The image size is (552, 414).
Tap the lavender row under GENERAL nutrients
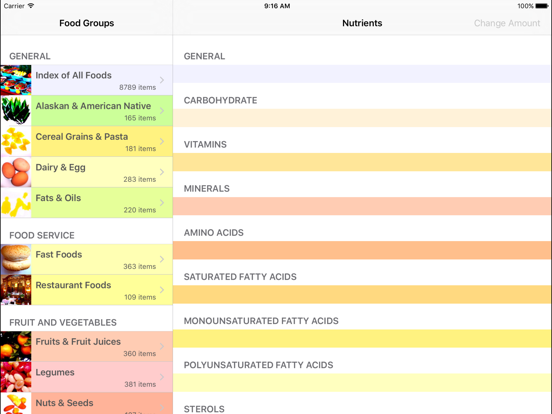click(361, 74)
